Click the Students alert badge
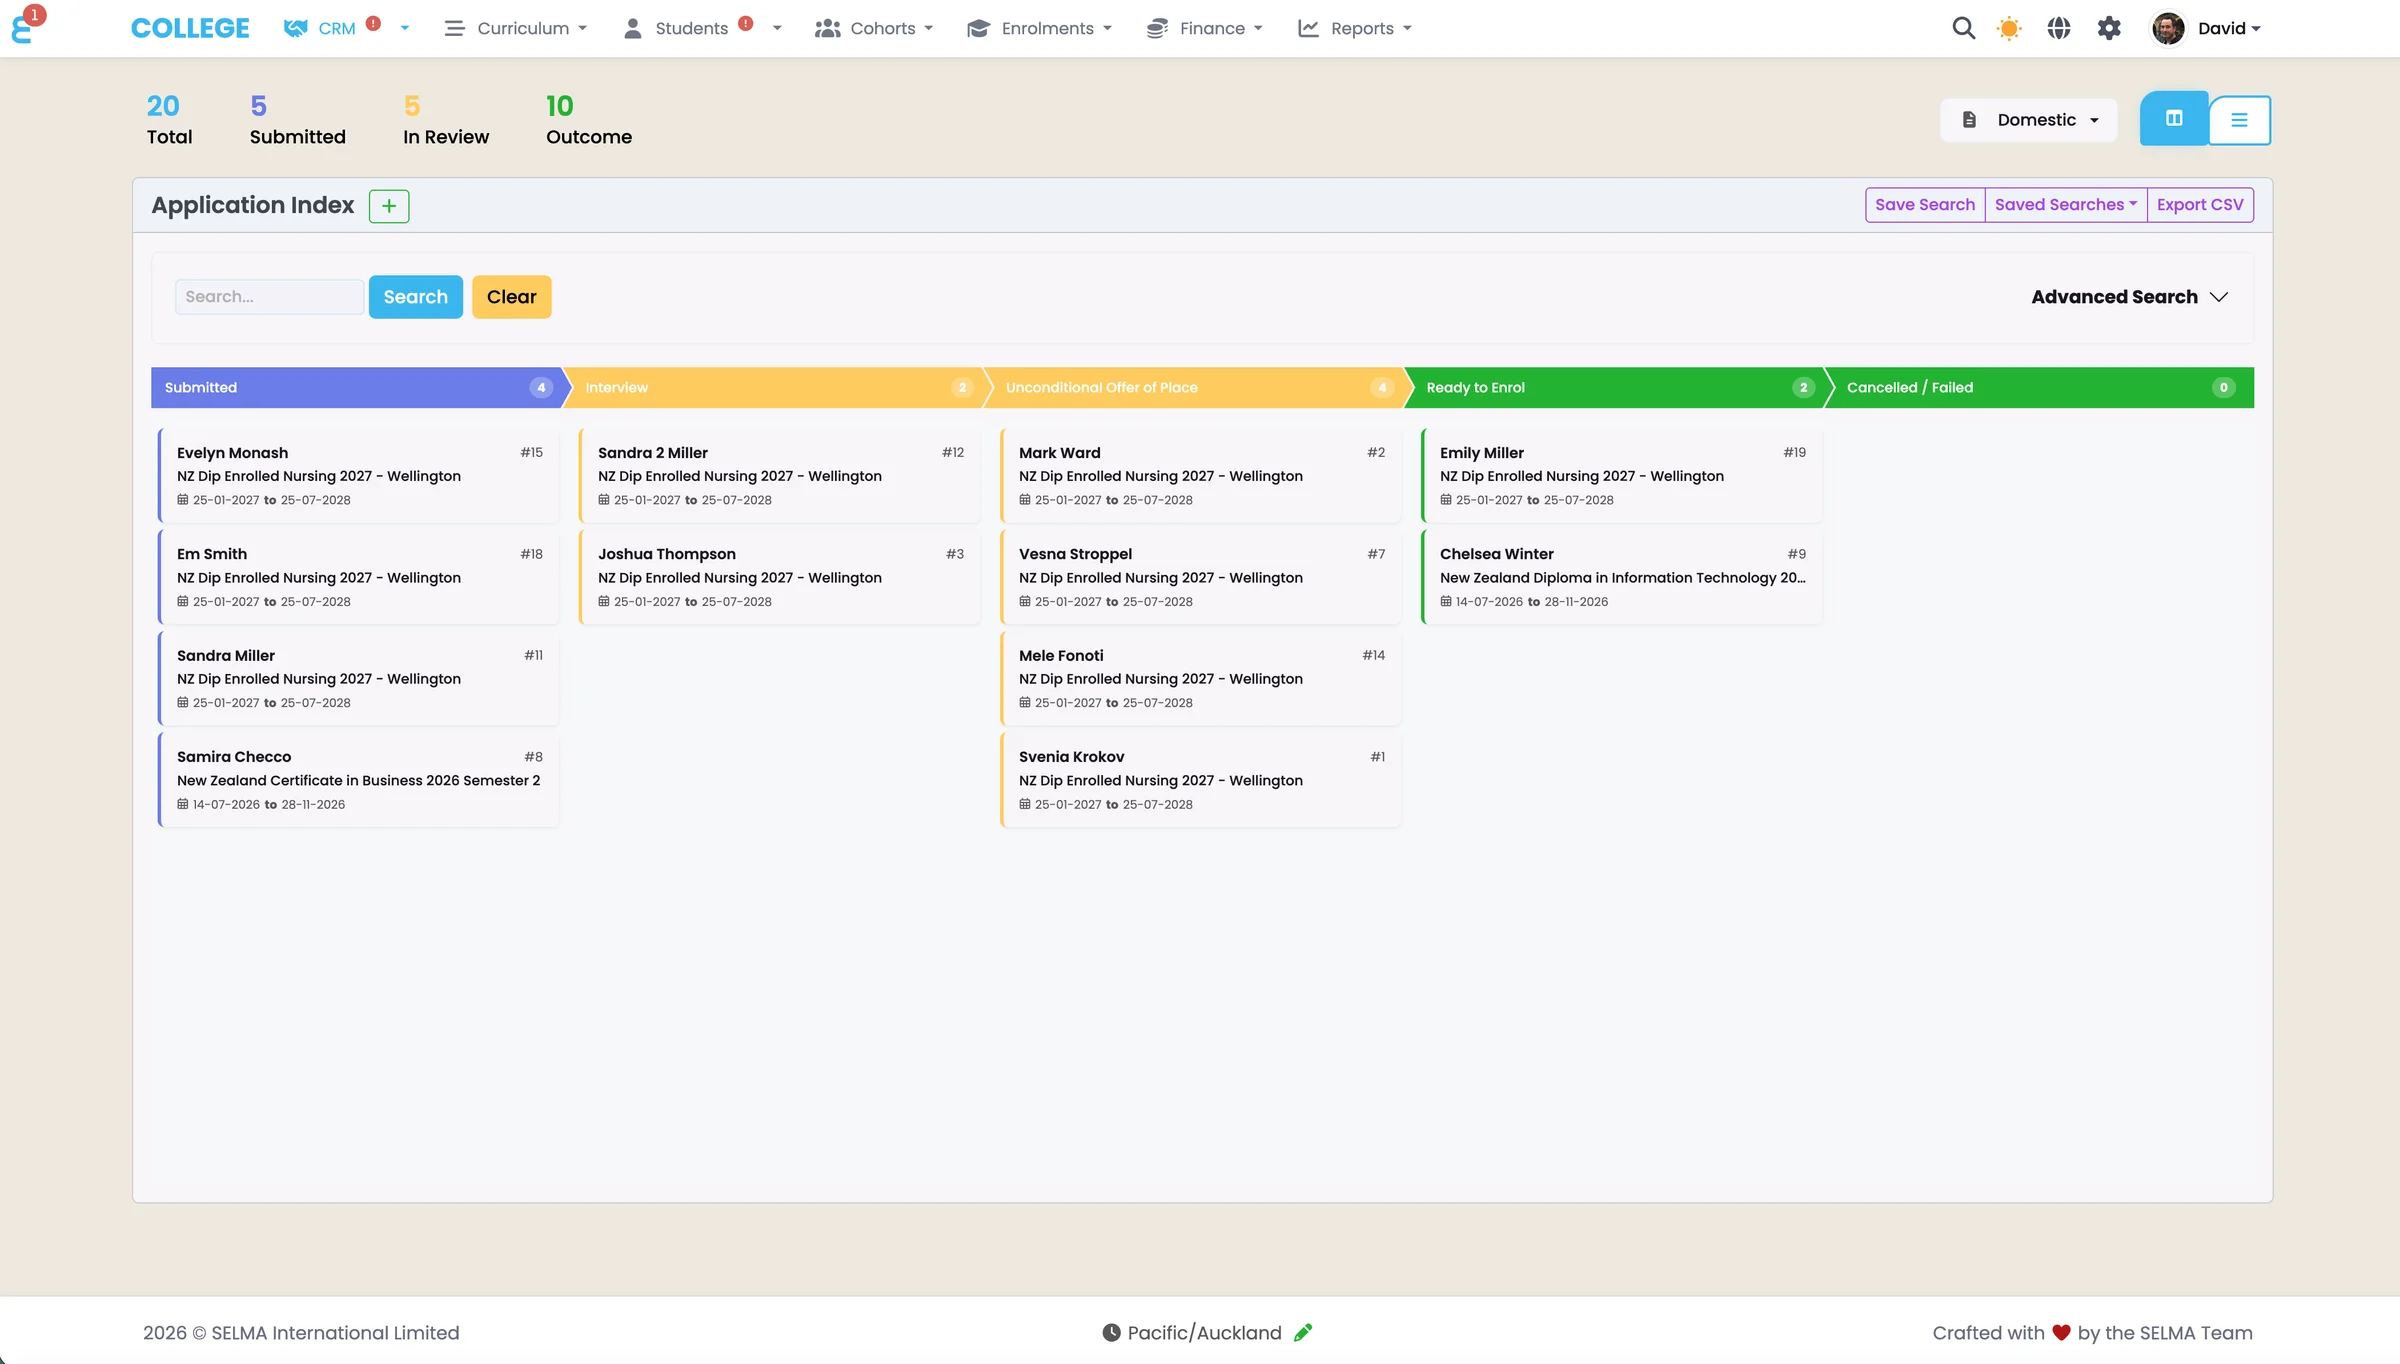Viewport: 2400px width, 1364px height. click(x=745, y=23)
